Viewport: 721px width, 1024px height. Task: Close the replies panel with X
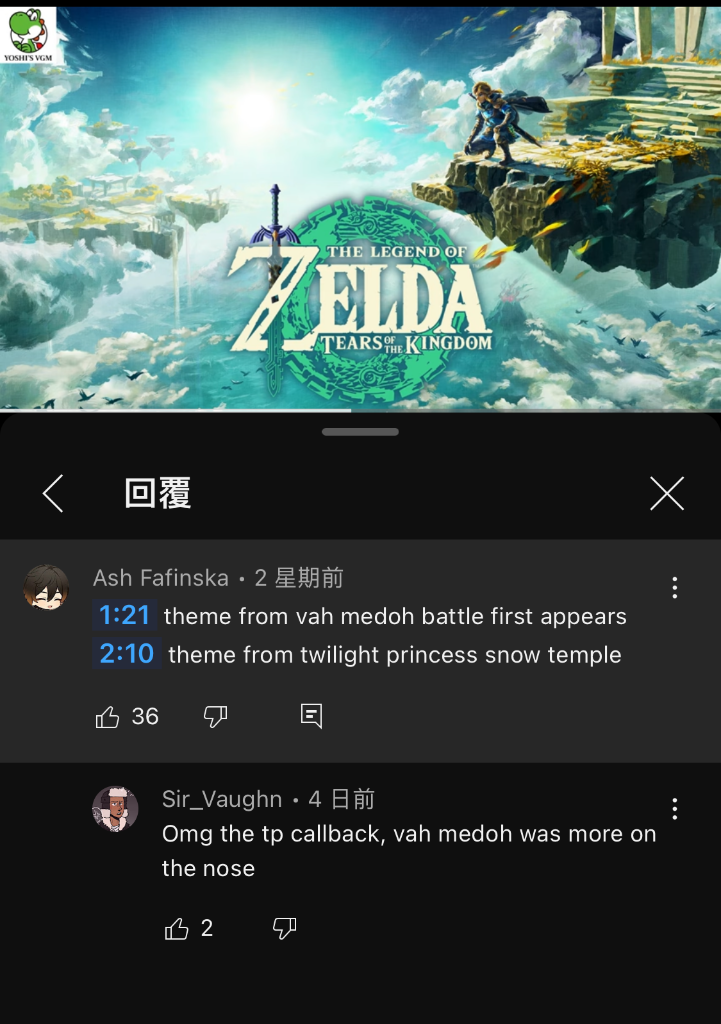click(x=667, y=493)
